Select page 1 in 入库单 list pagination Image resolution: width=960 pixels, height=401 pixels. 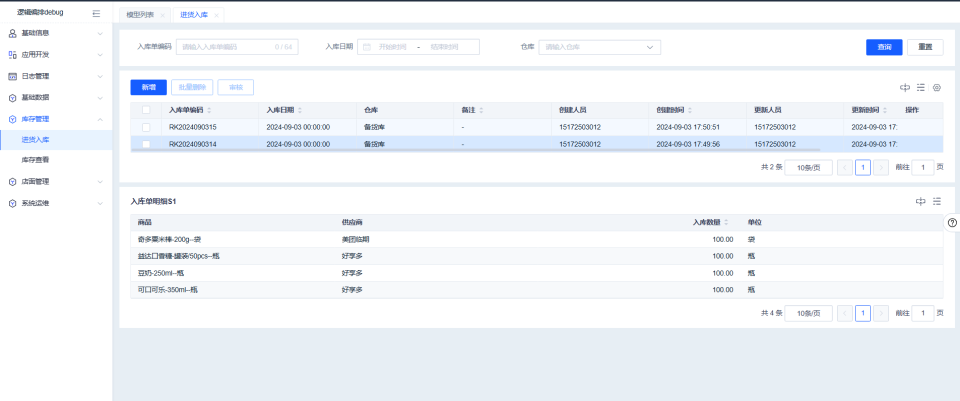tap(863, 168)
